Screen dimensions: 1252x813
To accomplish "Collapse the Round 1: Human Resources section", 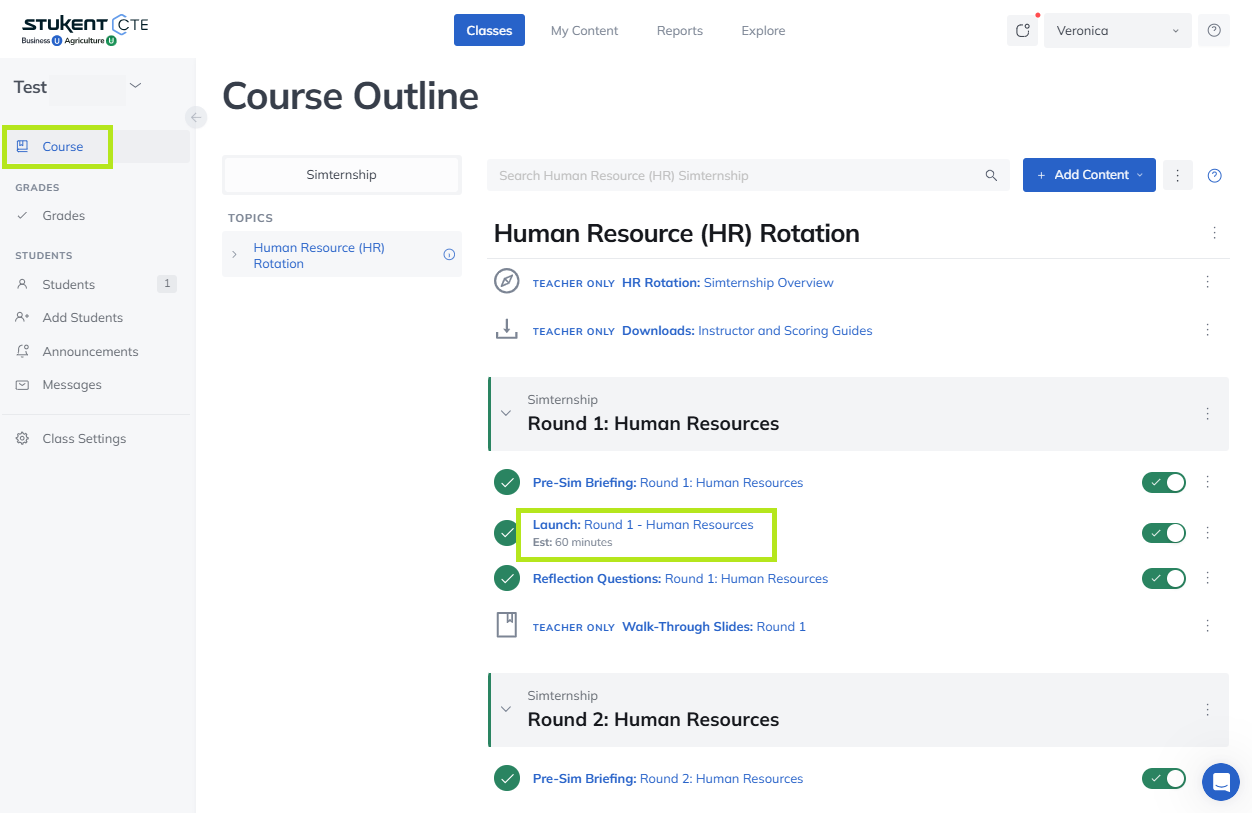I will coord(506,413).
